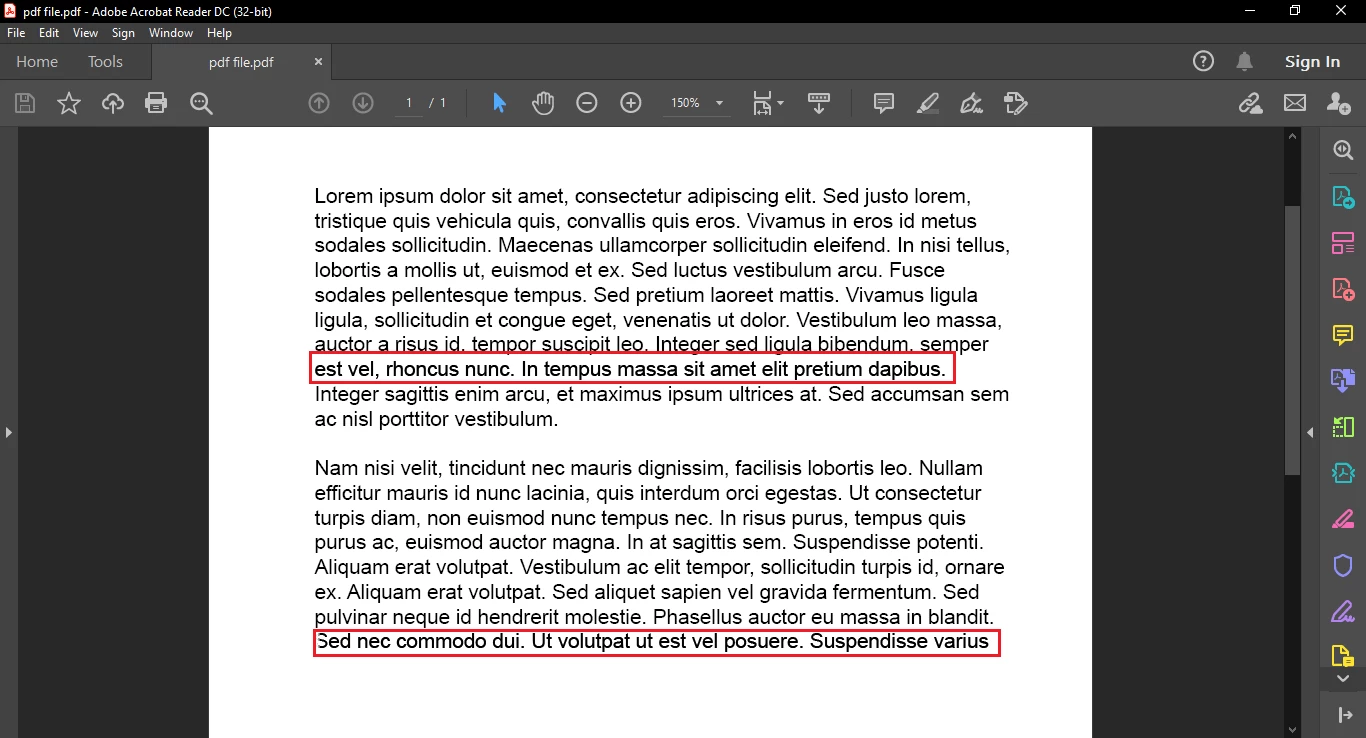Open purple Fill & Sign sidebar tool
The height and width of the screenshot is (738, 1366).
(x=1342, y=611)
